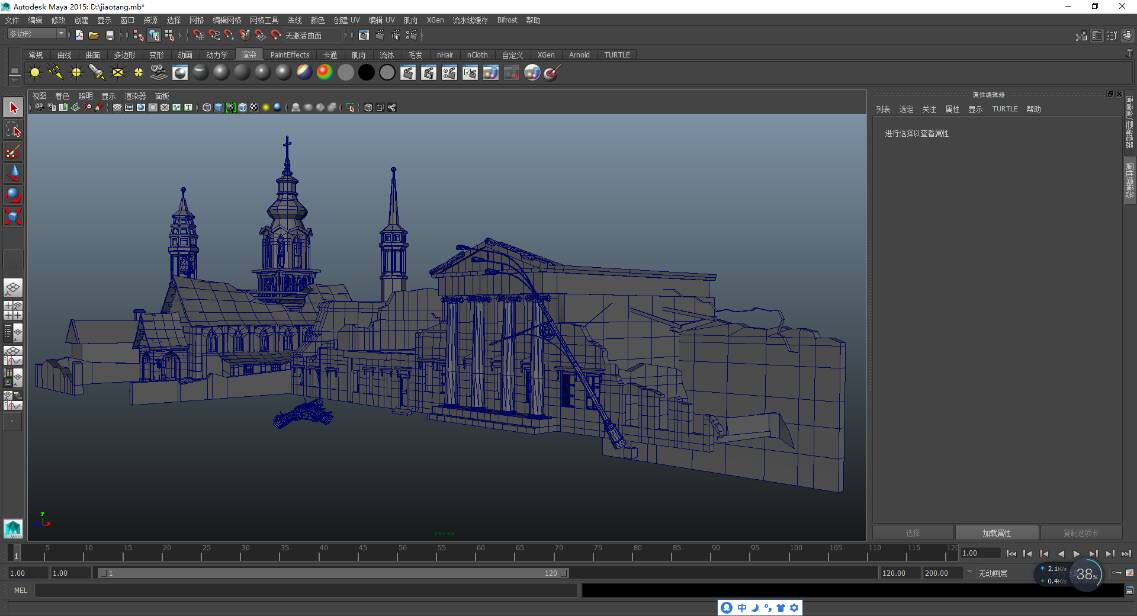Image resolution: width=1137 pixels, height=616 pixels.
Task: Toggle the Attribute Editor panel icon
Action: (1097, 35)
